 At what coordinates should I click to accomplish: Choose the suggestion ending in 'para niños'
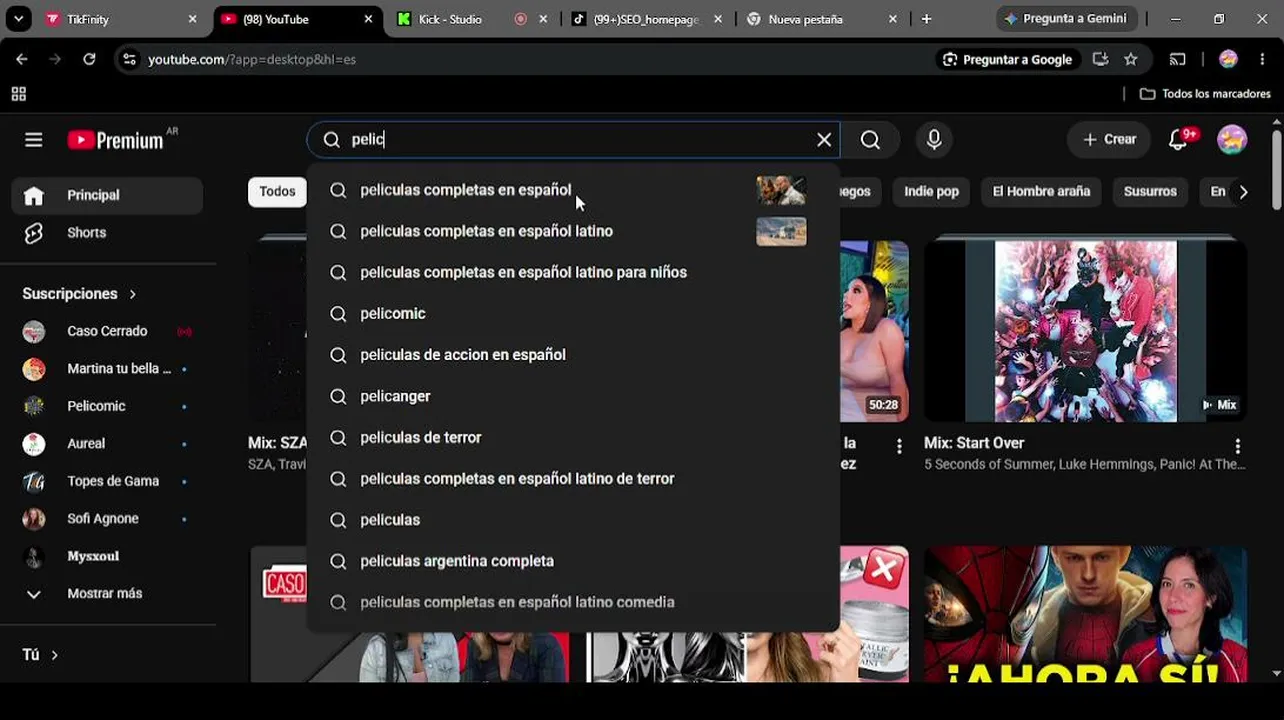click(x=573, y=272)
